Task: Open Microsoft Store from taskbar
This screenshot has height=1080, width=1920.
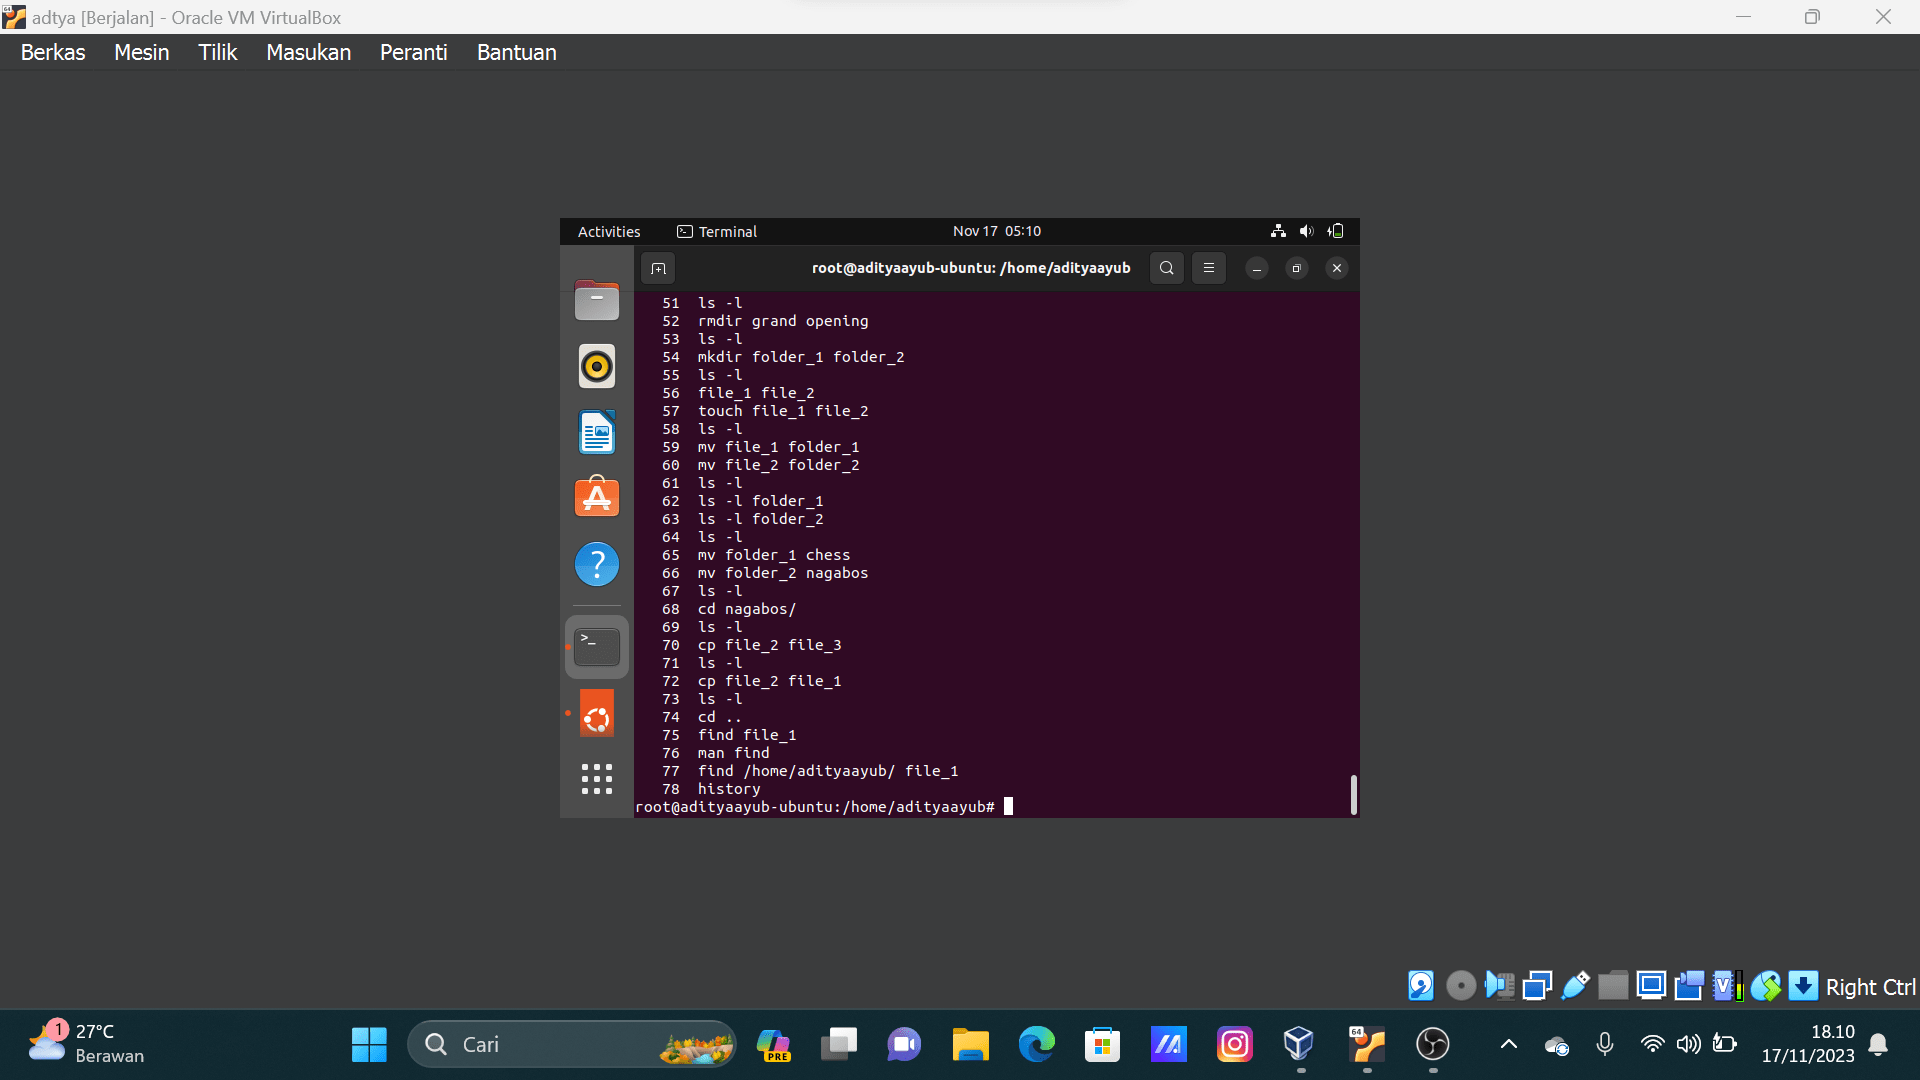Action: point(1102,1044)
